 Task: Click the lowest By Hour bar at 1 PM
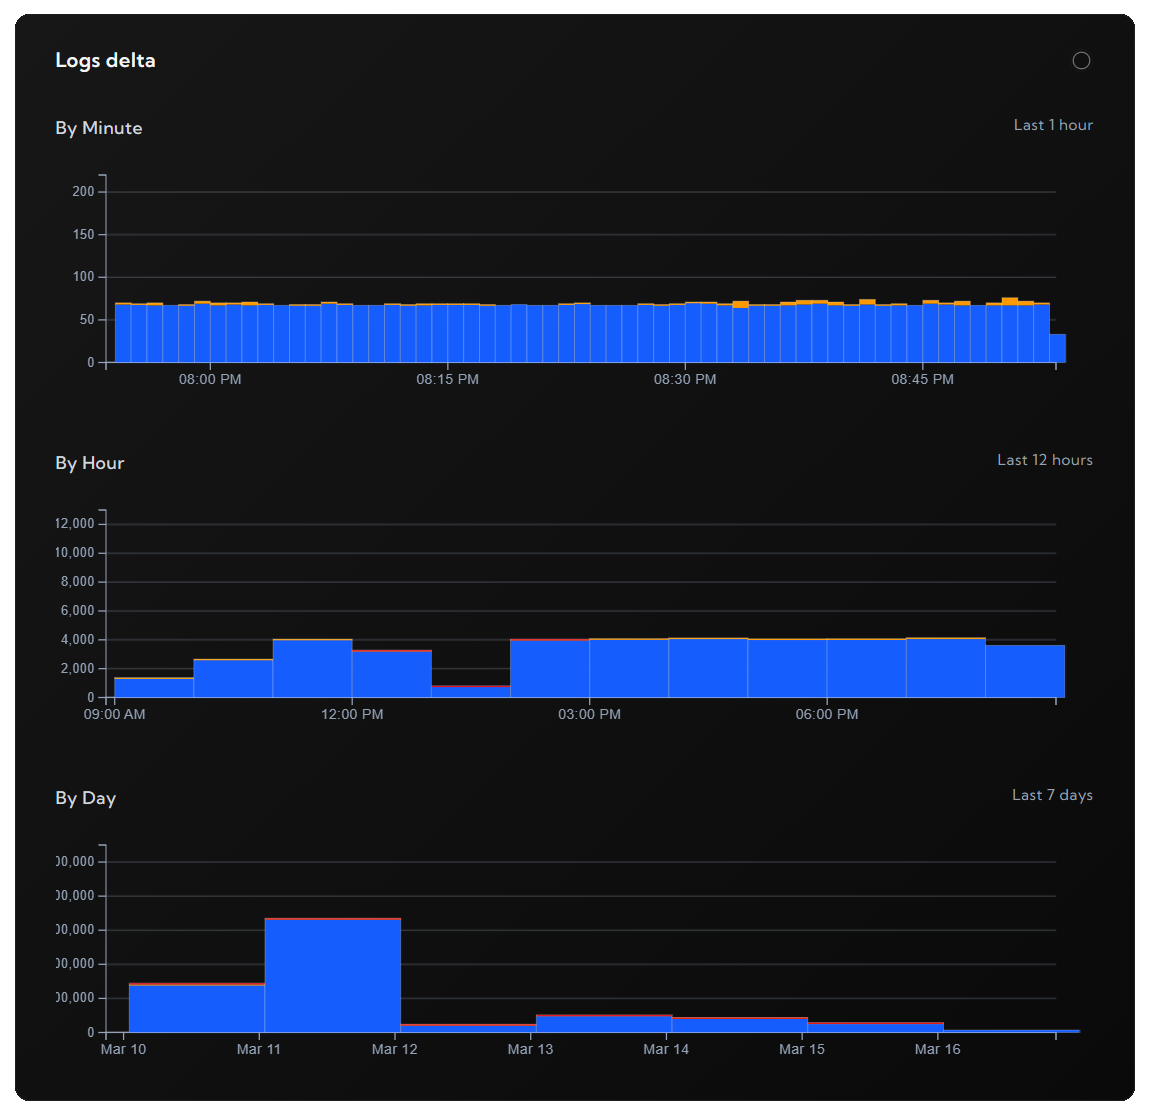(x=471, y=692)
